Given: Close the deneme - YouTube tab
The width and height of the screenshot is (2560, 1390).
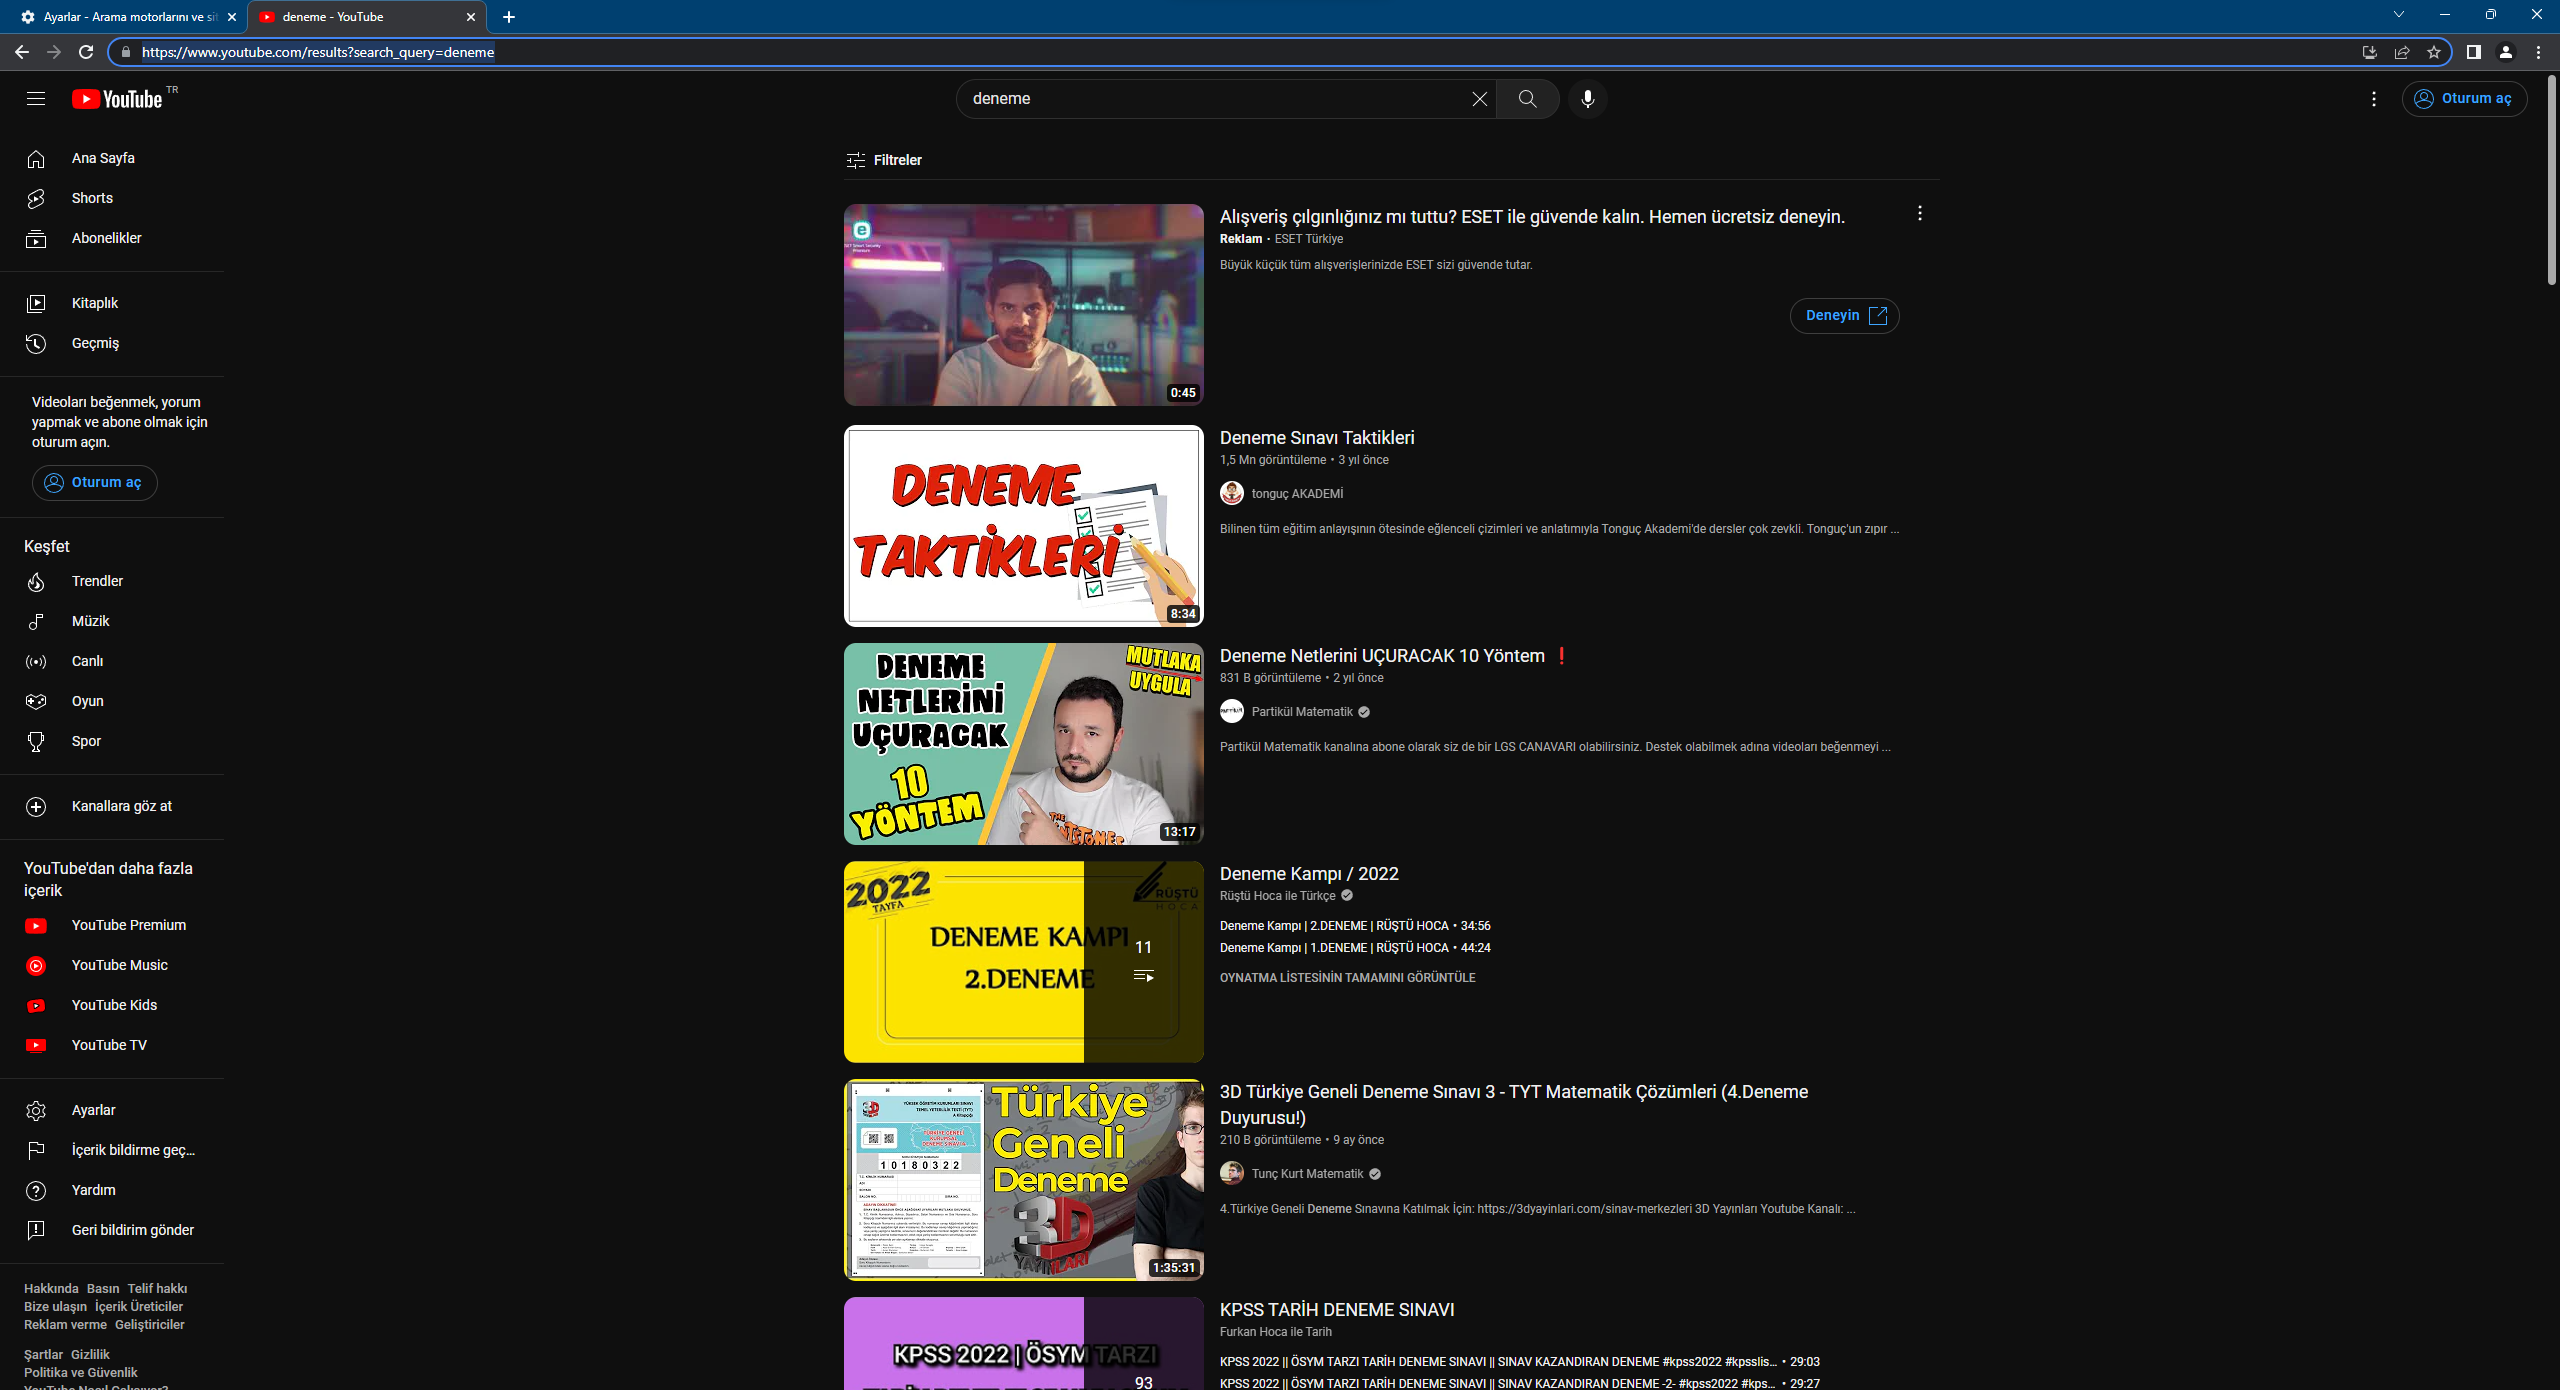Looking at the screenshot, I should click(471, 17).
